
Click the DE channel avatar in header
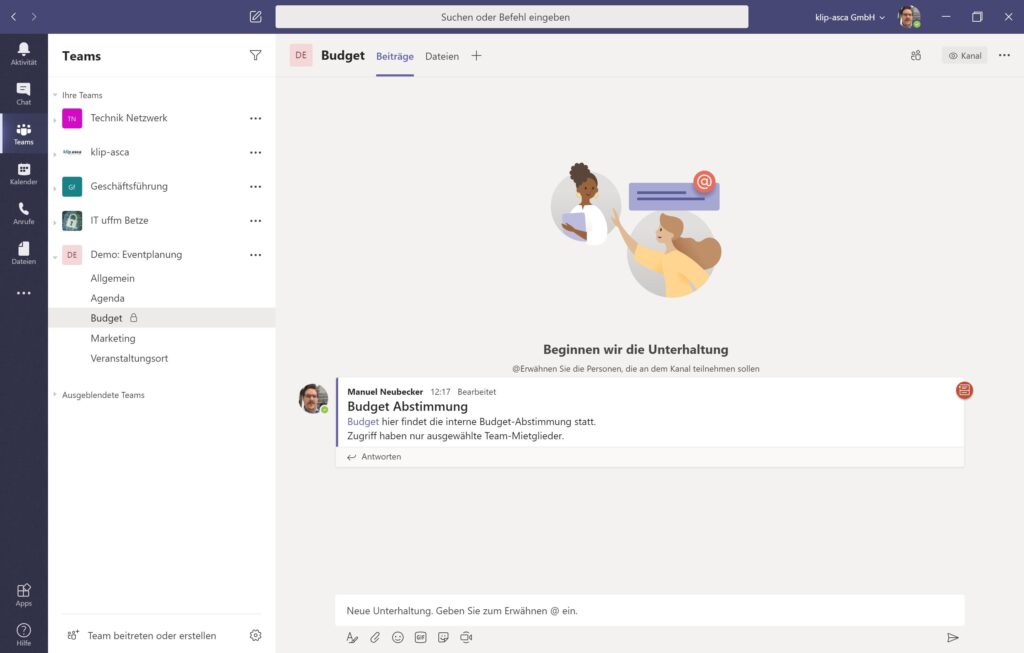click(300, 56)
